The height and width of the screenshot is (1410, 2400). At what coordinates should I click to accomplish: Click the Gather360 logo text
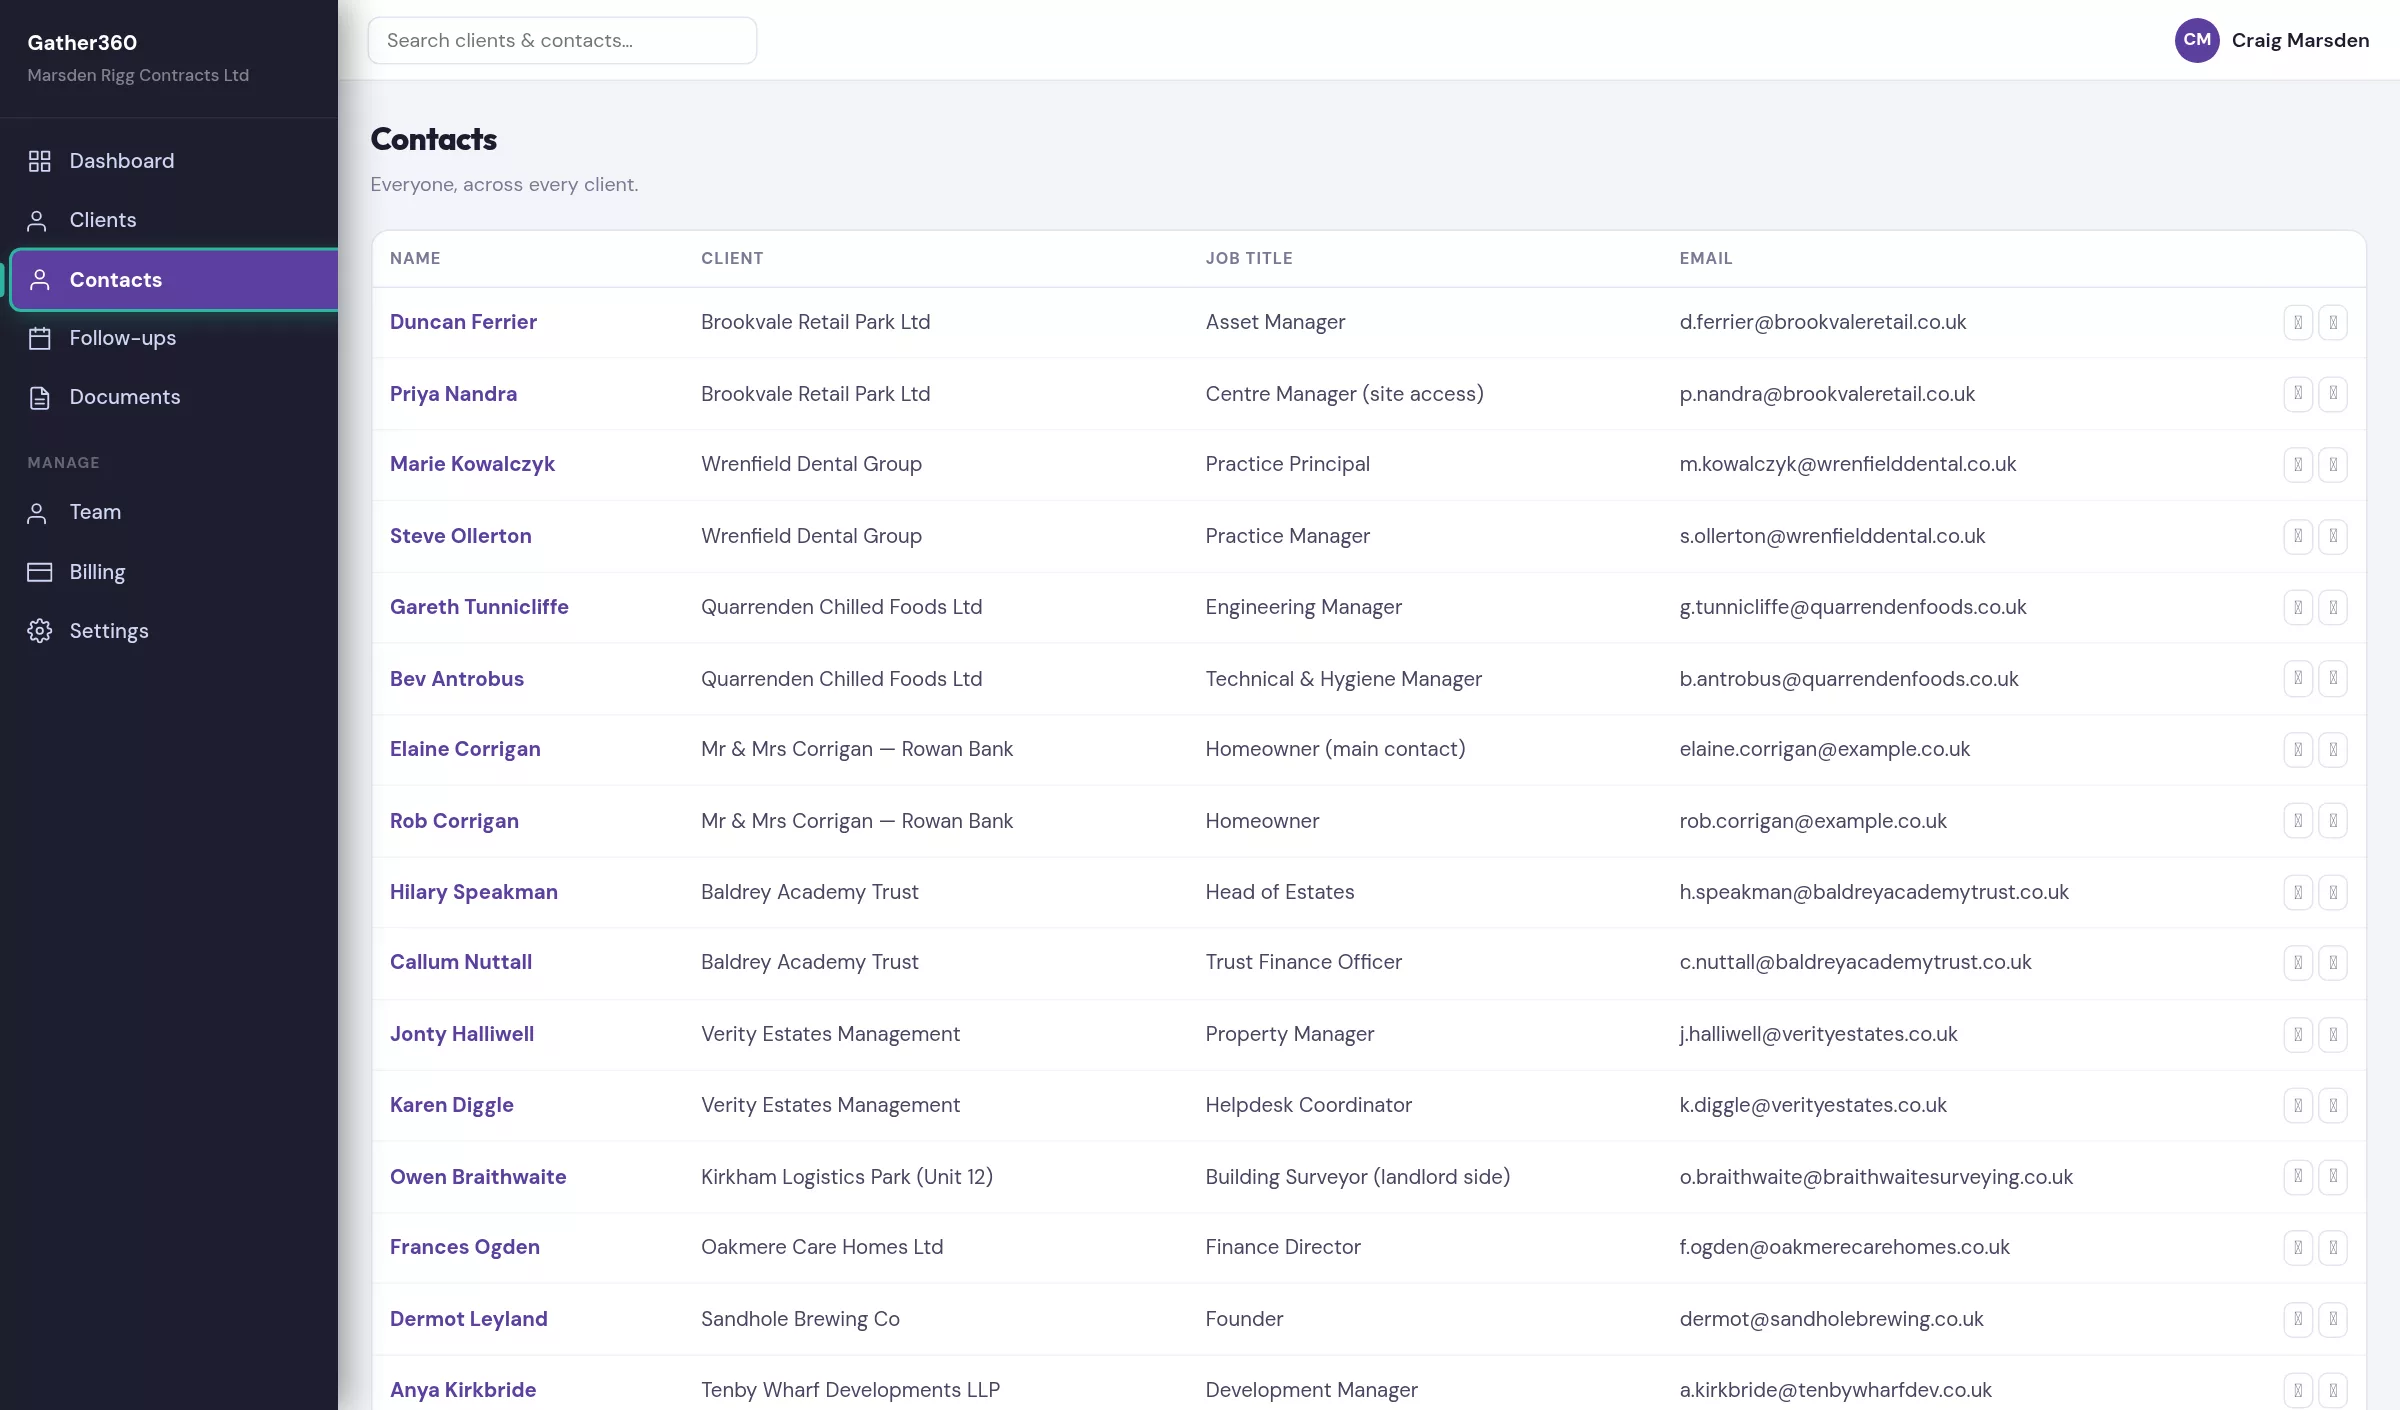82,42
